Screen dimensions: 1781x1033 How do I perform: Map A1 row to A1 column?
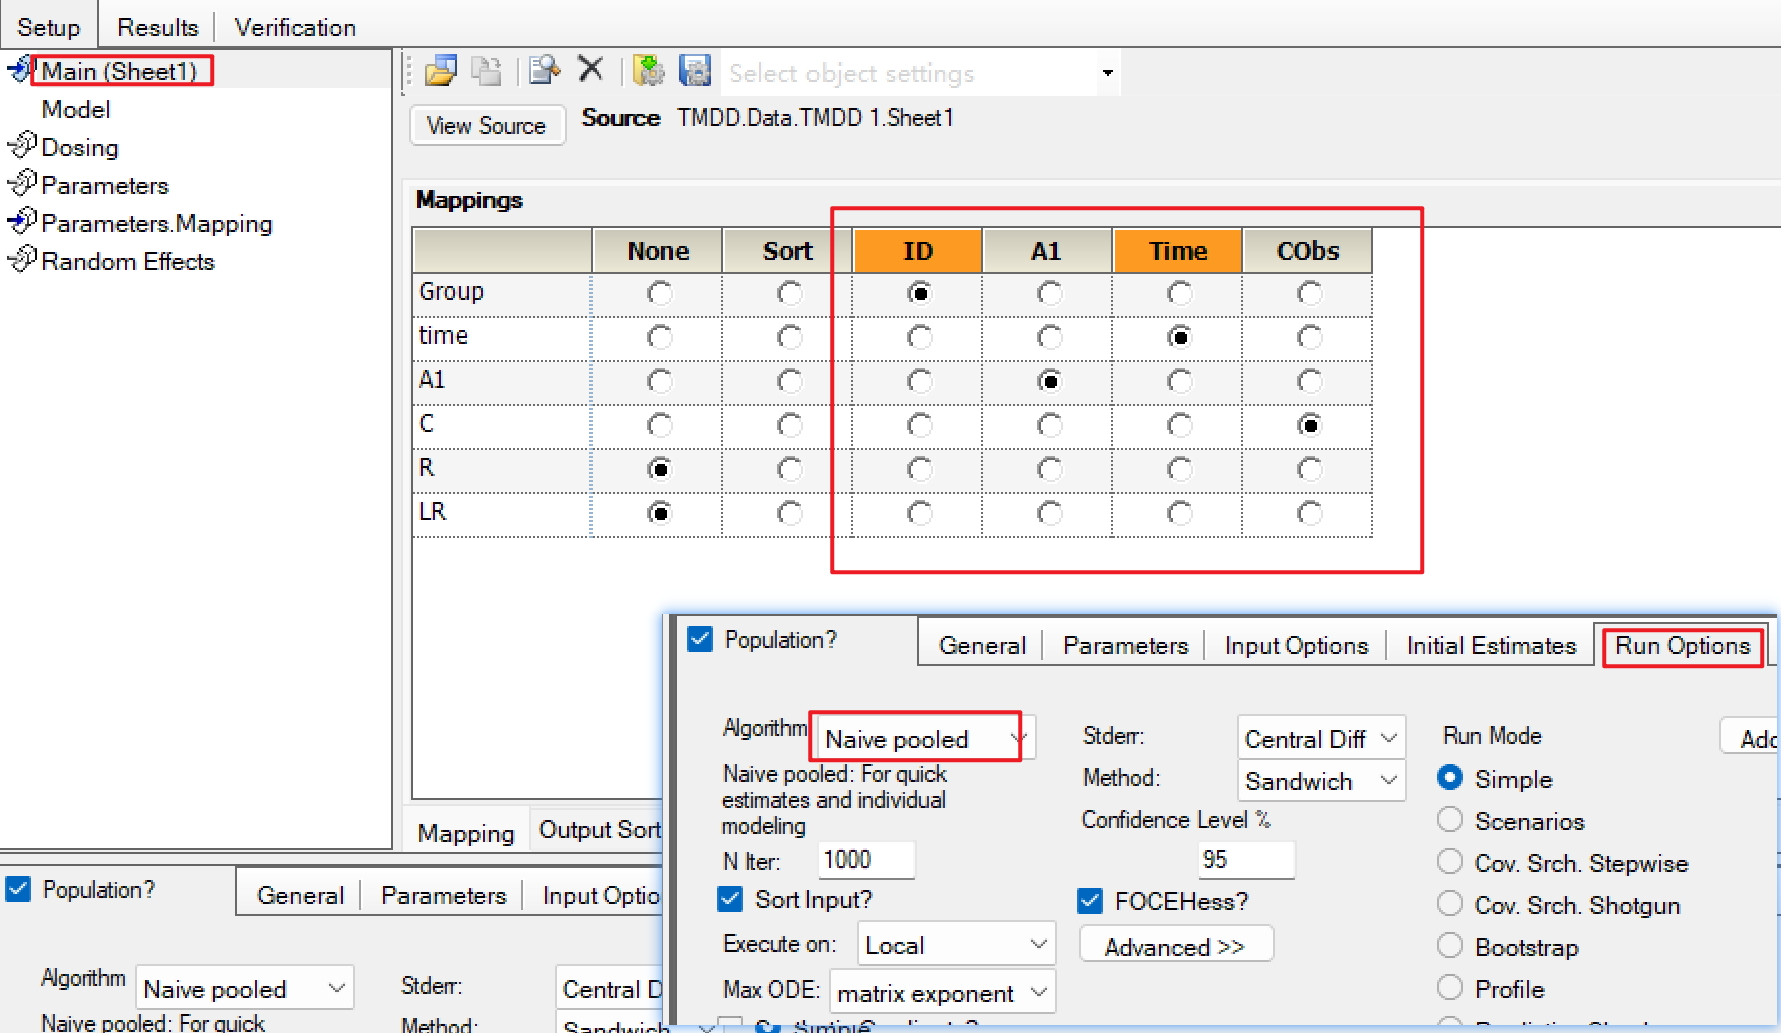(1049, 381)
